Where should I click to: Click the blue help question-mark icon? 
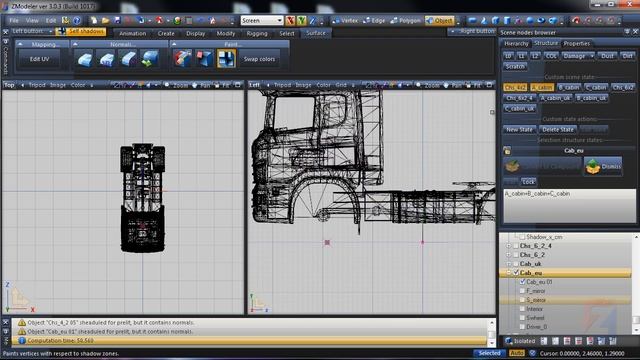click(77, 20)
